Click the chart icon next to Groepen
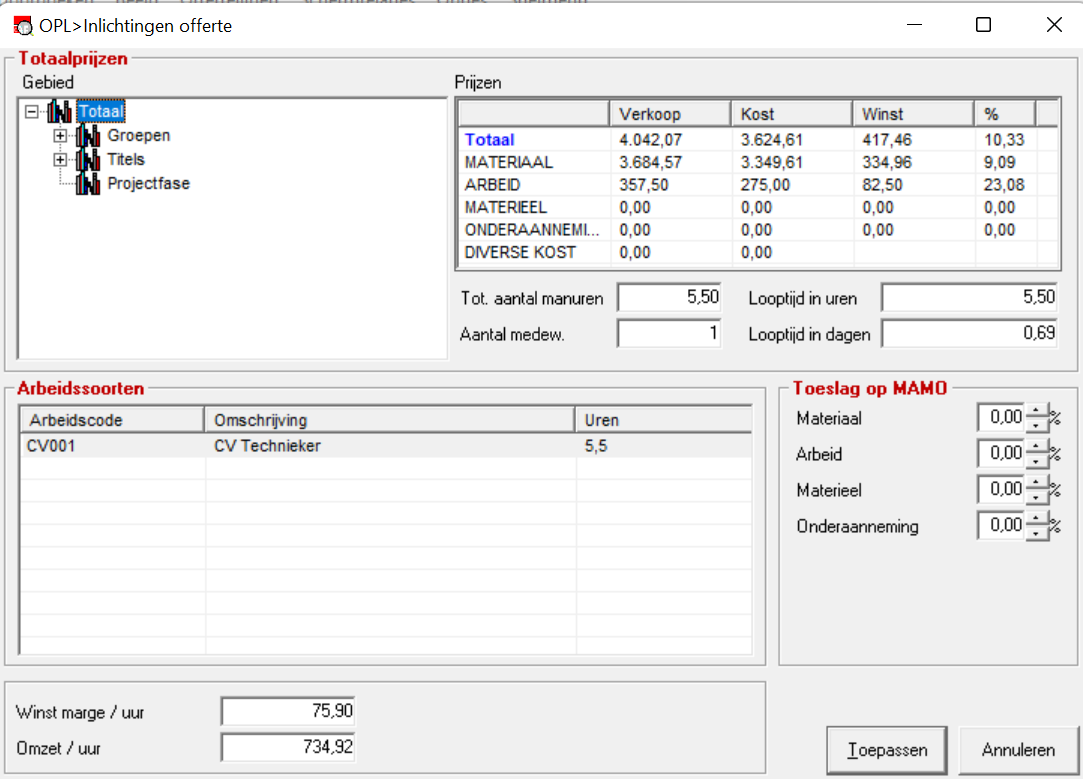Image resolution: width=1083 pixels, height=779 pixels. (88, 135)
